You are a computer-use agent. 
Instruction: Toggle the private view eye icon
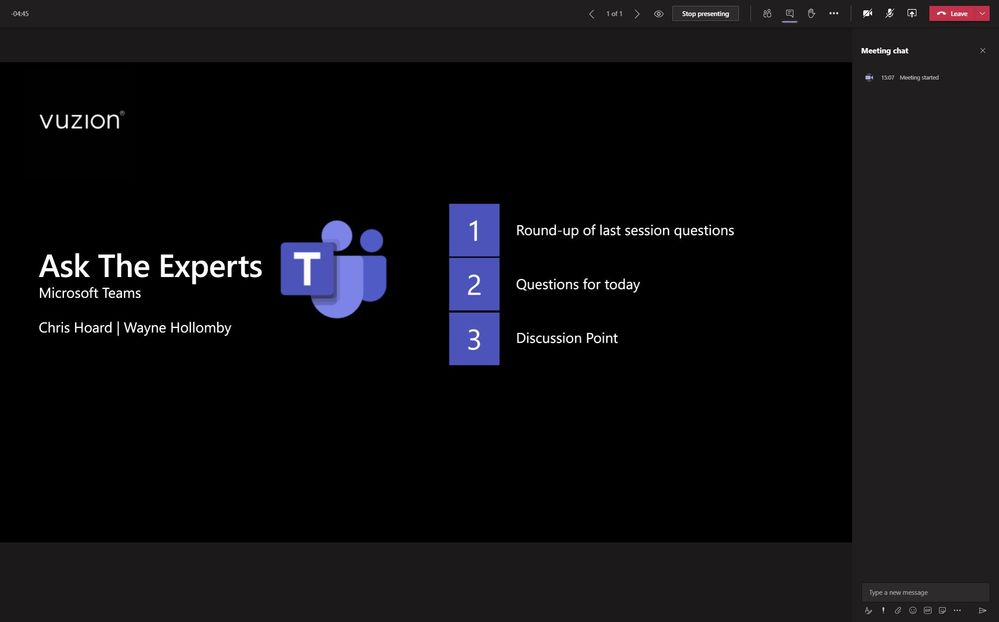point(659,13)
